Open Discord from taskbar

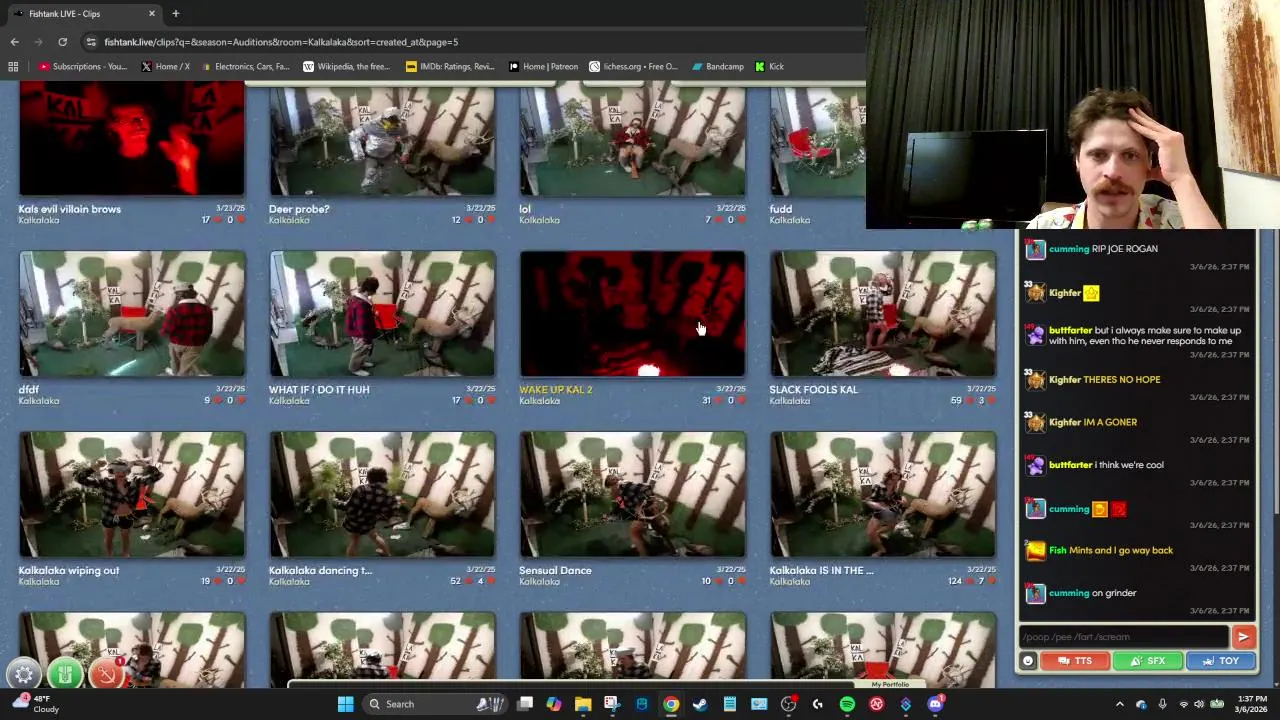pyautogui.click(x=935, y=704)
